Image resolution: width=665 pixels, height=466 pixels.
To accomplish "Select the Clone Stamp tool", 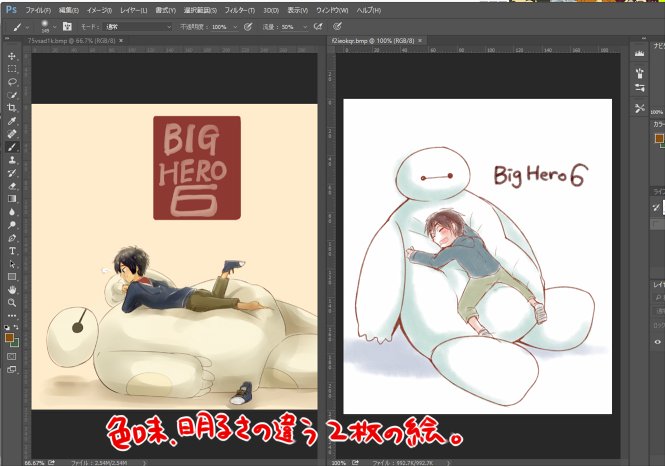I will (12, 160).
